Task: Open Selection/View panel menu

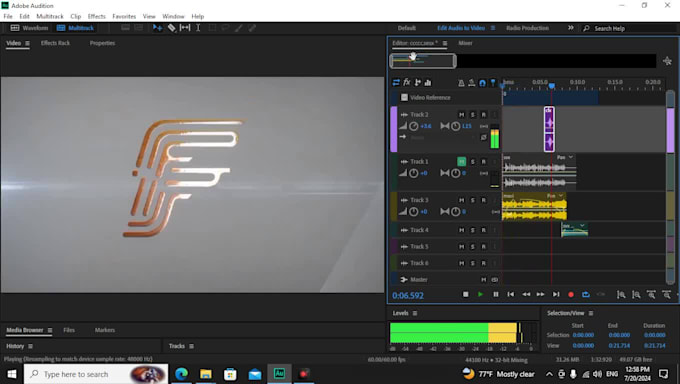Action: point(591,313)
